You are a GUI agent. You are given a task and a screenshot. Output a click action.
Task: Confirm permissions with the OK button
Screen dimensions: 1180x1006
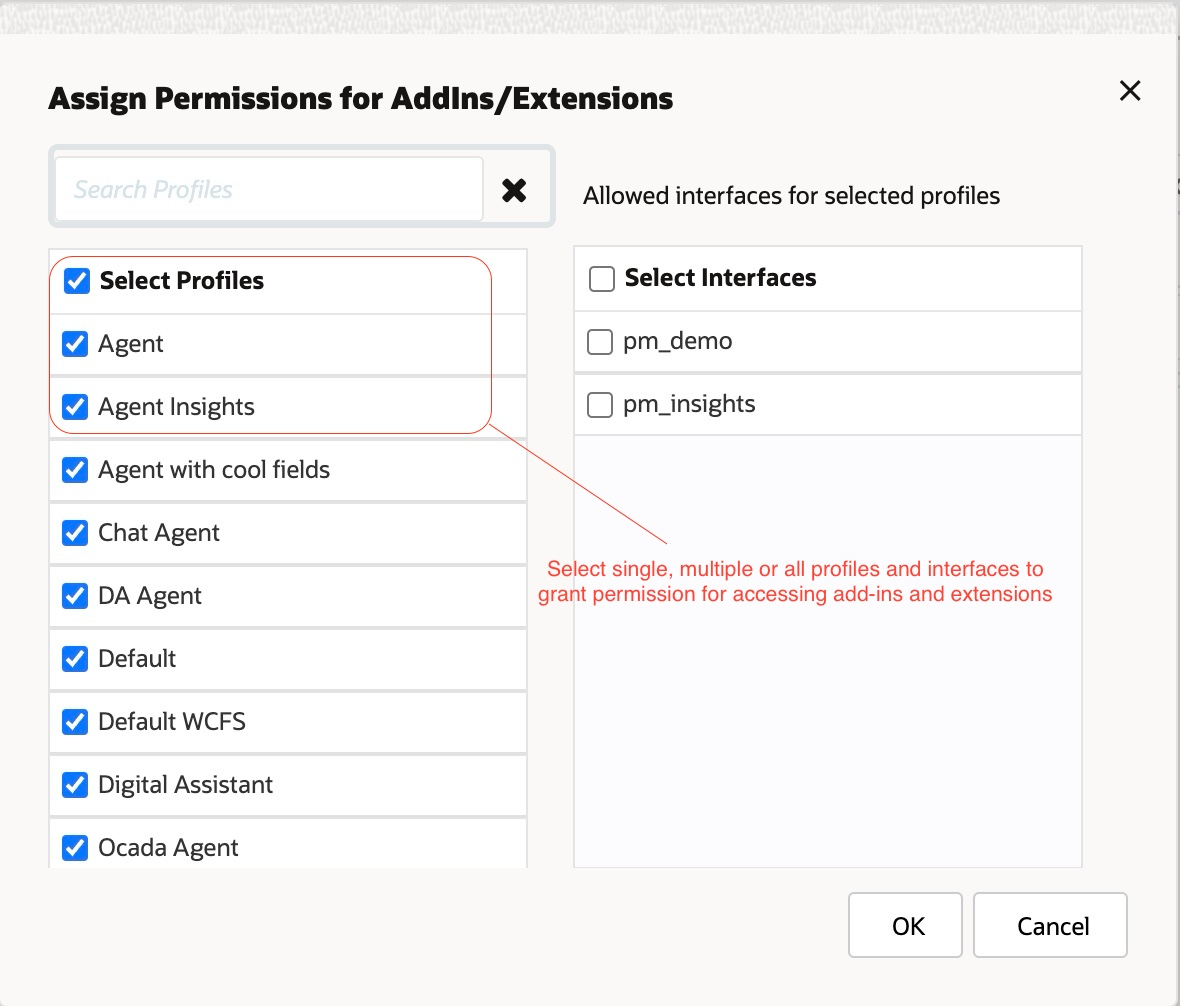click(905, 925)
